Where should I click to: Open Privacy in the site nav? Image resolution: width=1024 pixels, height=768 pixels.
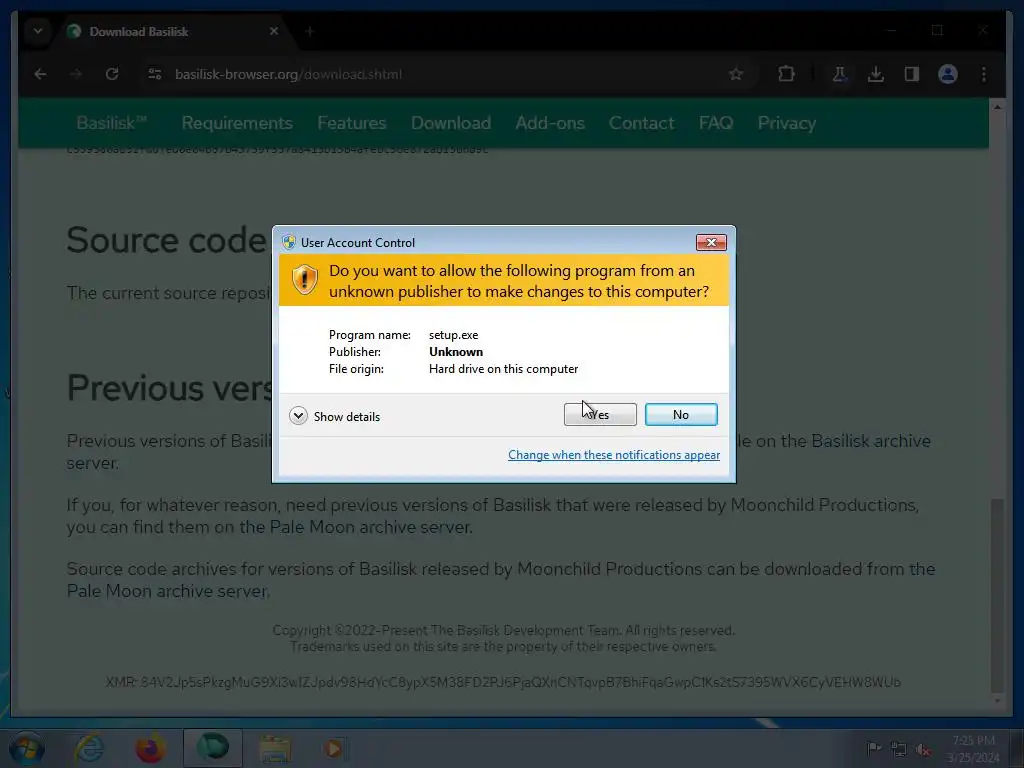point(786,123)
